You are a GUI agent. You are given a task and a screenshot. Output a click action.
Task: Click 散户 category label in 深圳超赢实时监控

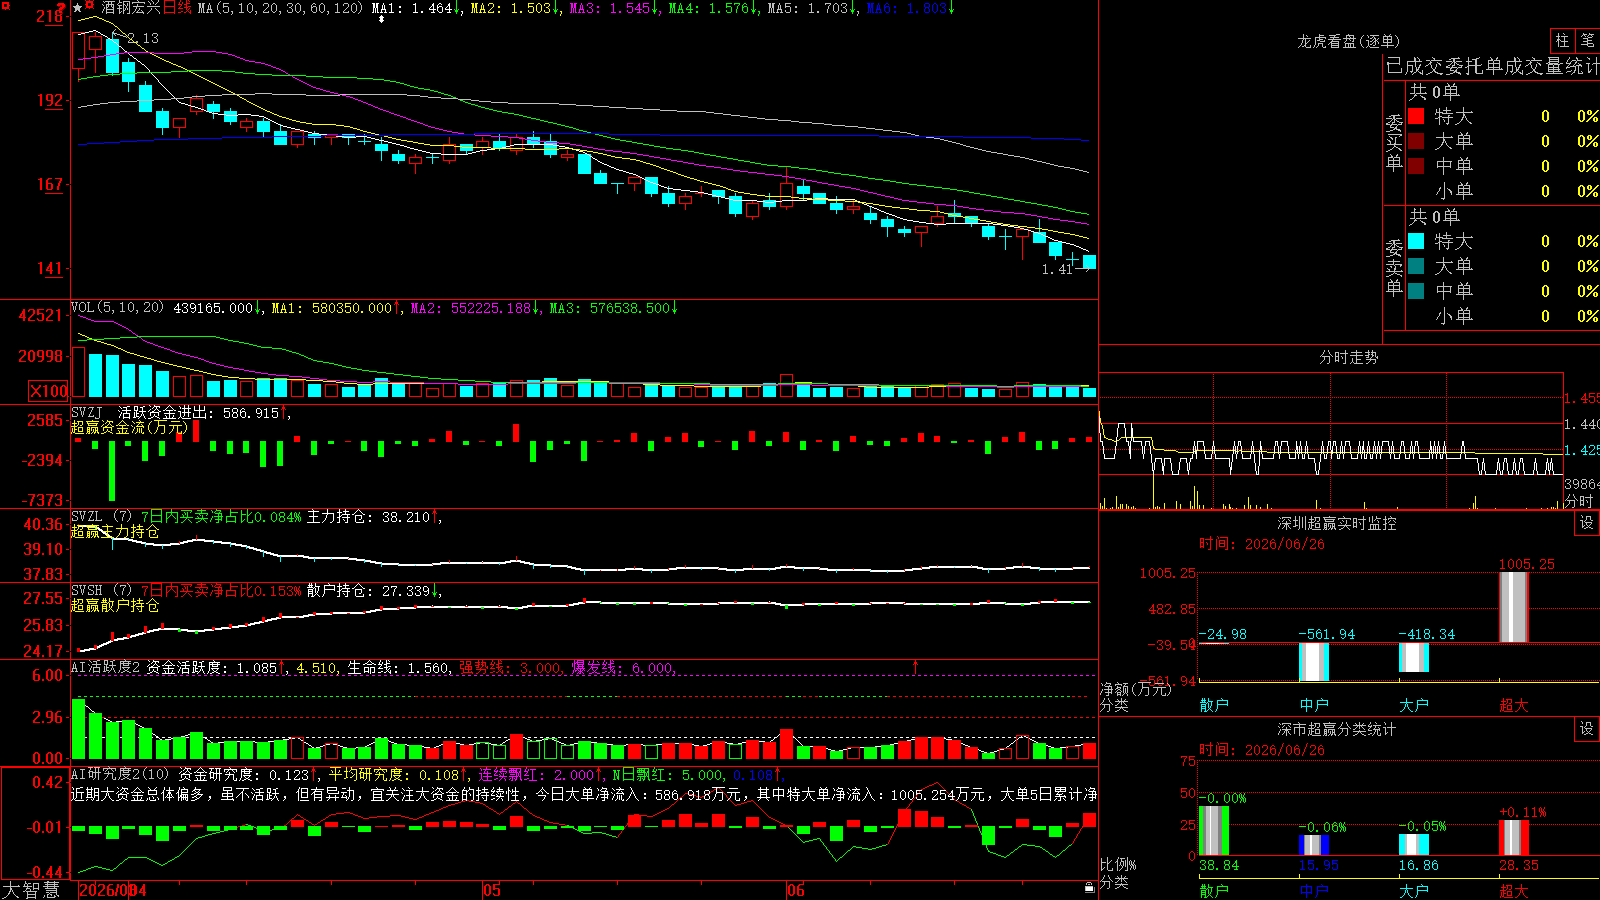click(x=1214, y=705)
